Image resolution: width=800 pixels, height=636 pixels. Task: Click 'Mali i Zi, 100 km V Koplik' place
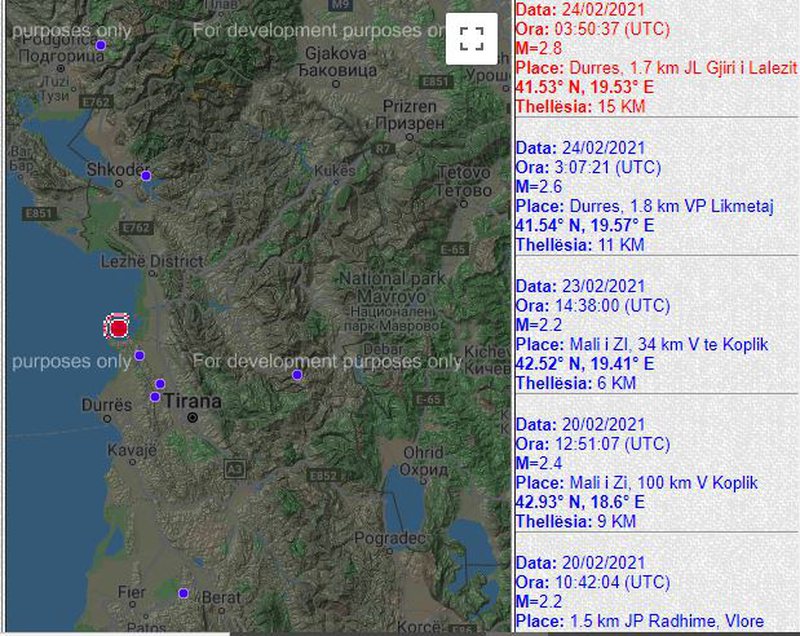point(664,482)
